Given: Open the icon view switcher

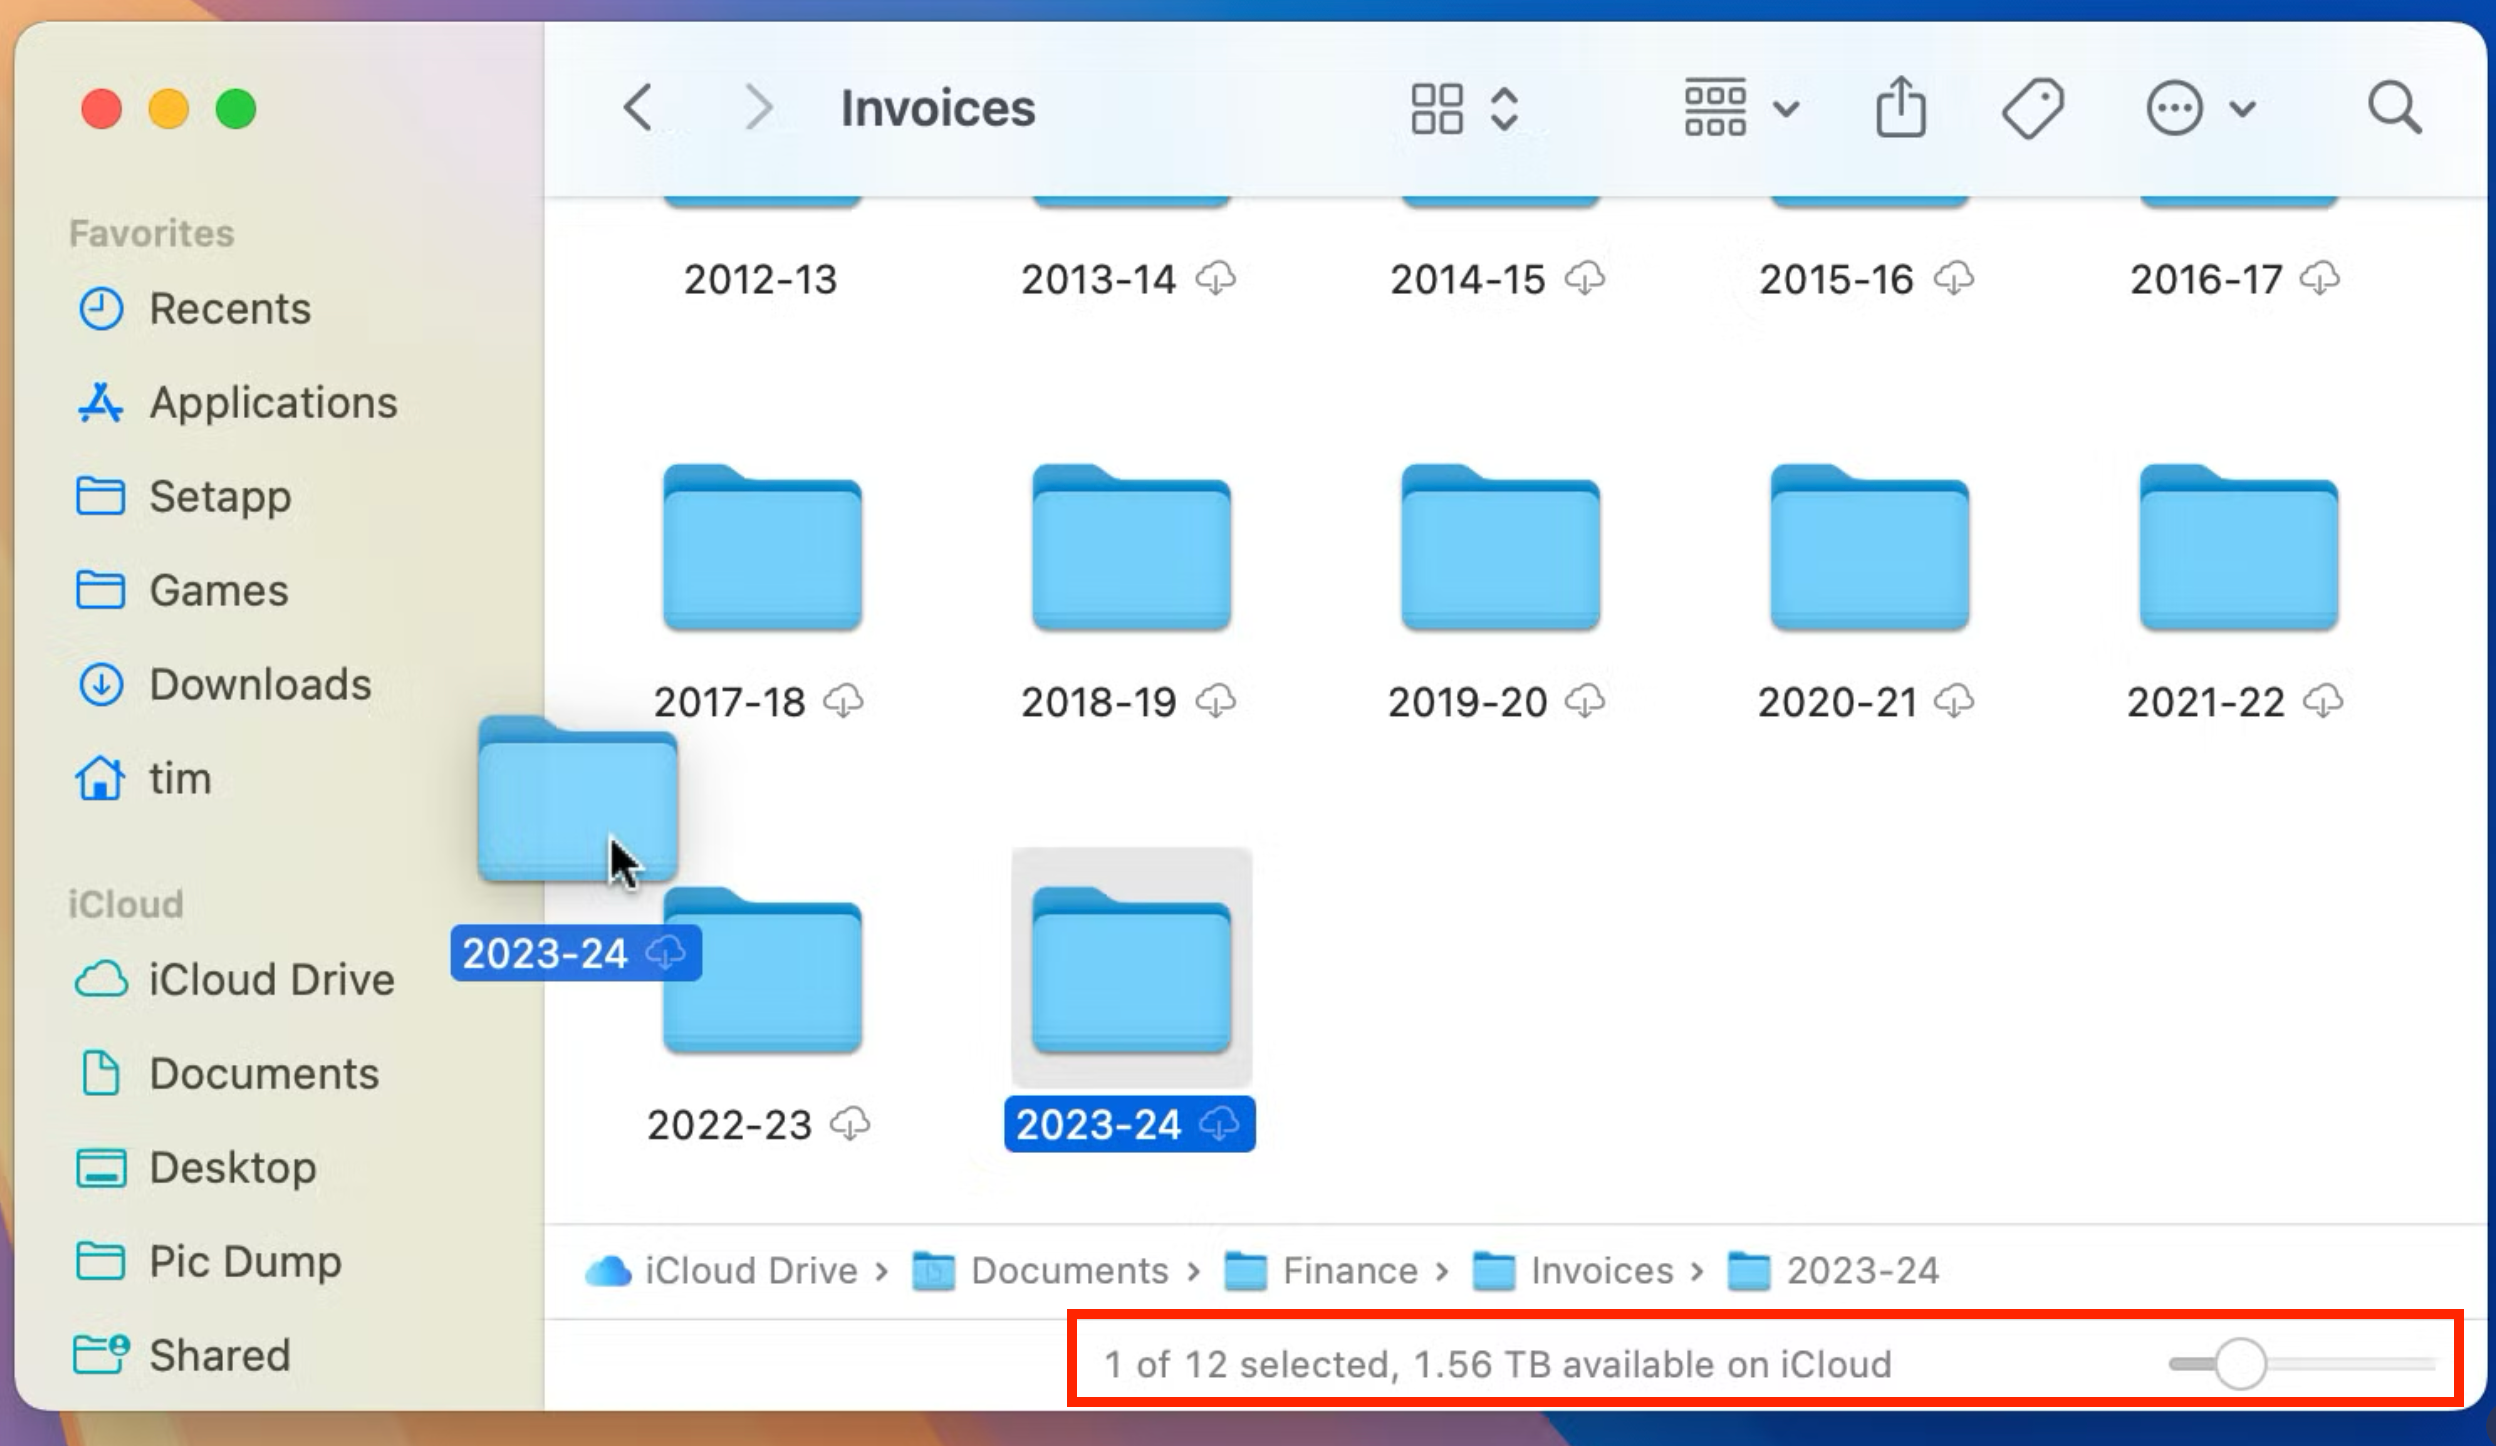Looking at the screenshot, I should click(x=1465, y=108).
